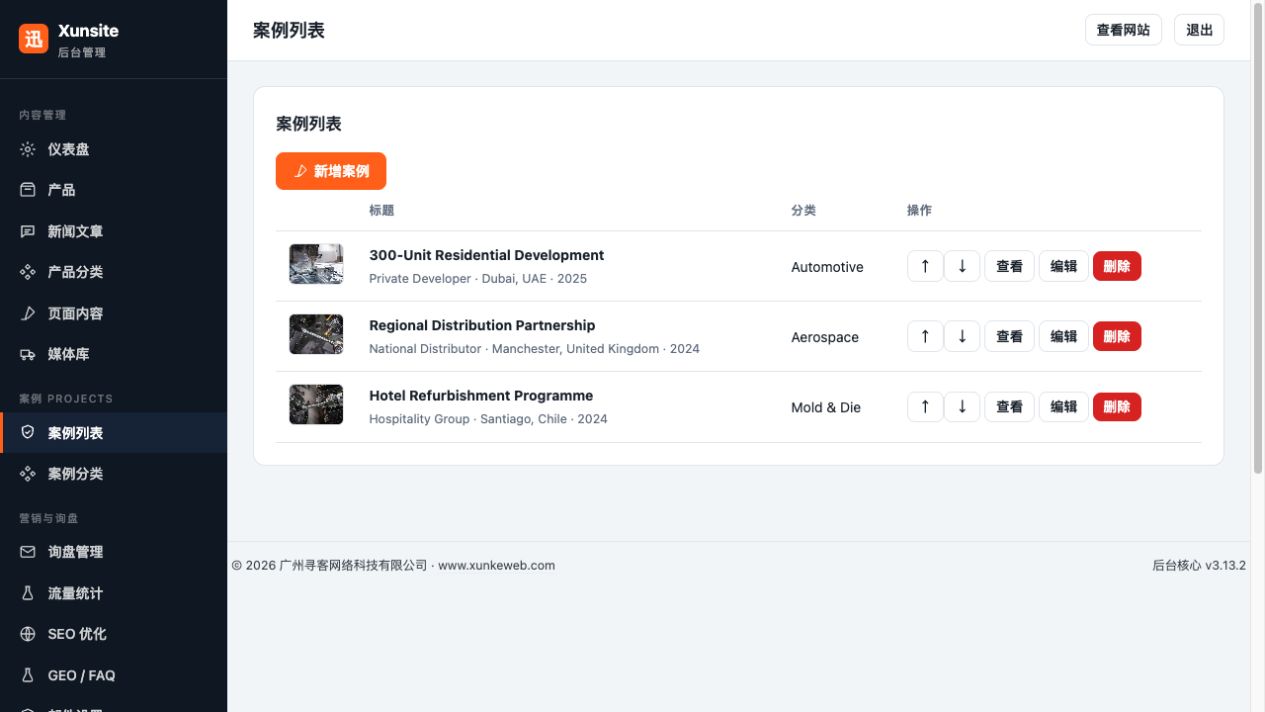Viewport: 1265px width, 712px height.
Task: Click the title Hotel Refurbishment Programme
Action: (x=481, y=395)
